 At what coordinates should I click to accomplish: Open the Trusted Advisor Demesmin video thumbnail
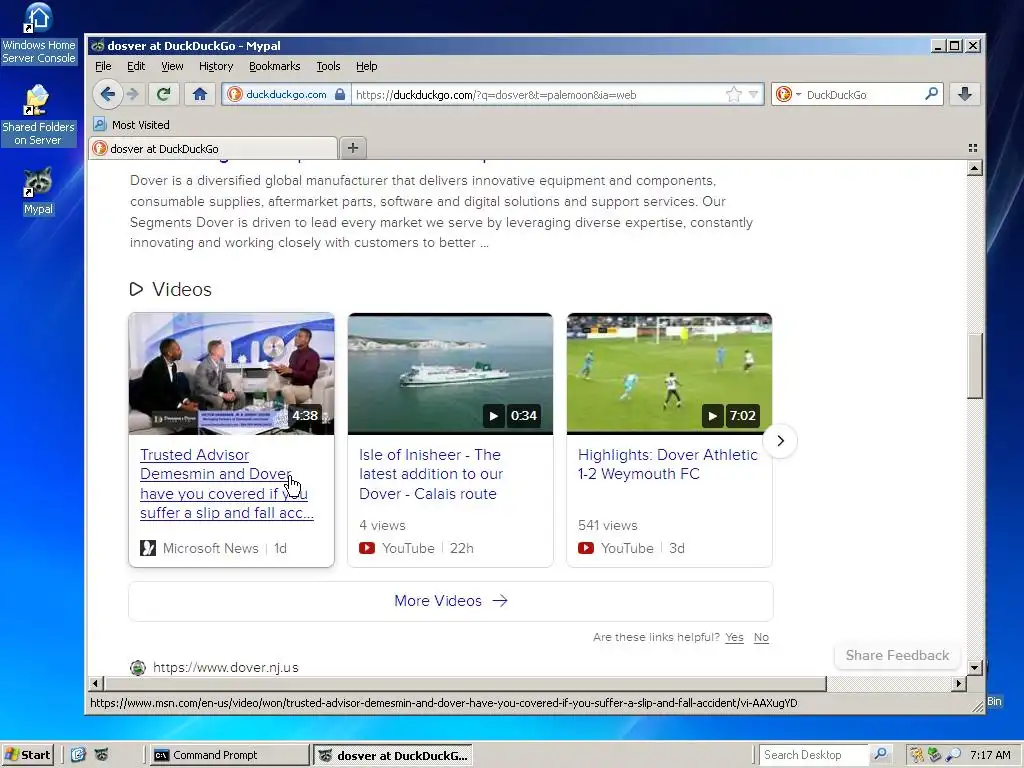[x=231, y=374]
